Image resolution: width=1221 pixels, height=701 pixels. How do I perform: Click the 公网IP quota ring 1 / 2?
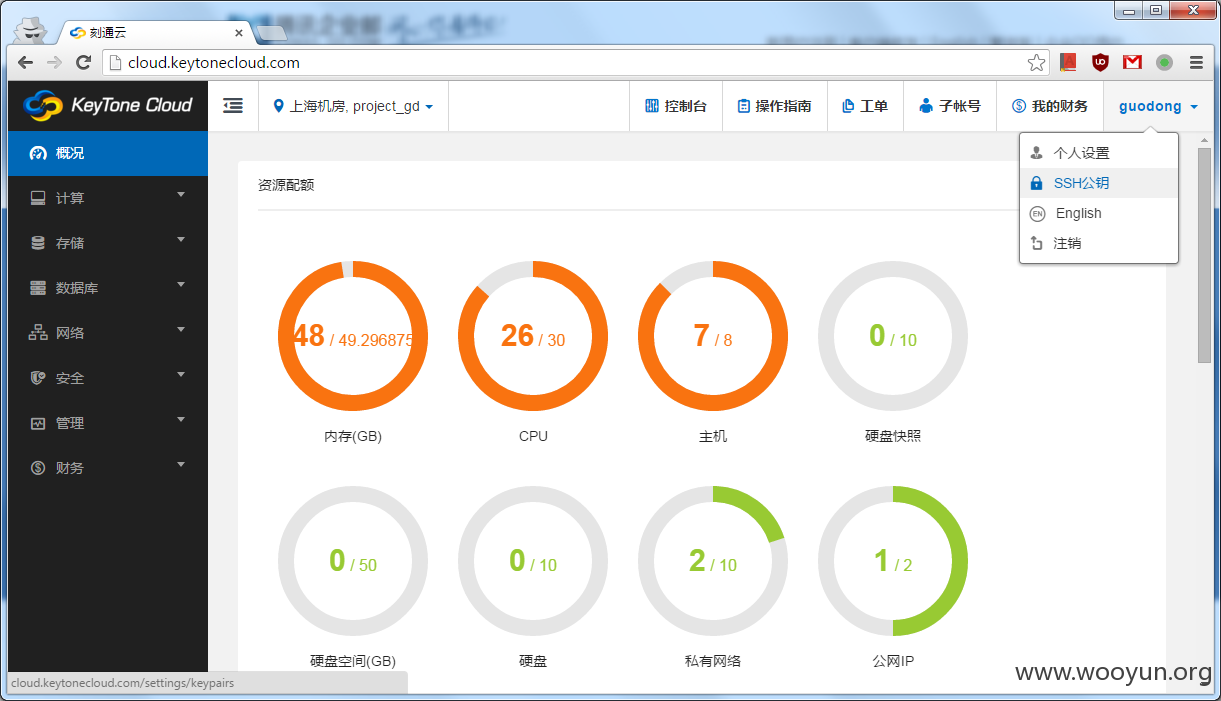[893, 561]
